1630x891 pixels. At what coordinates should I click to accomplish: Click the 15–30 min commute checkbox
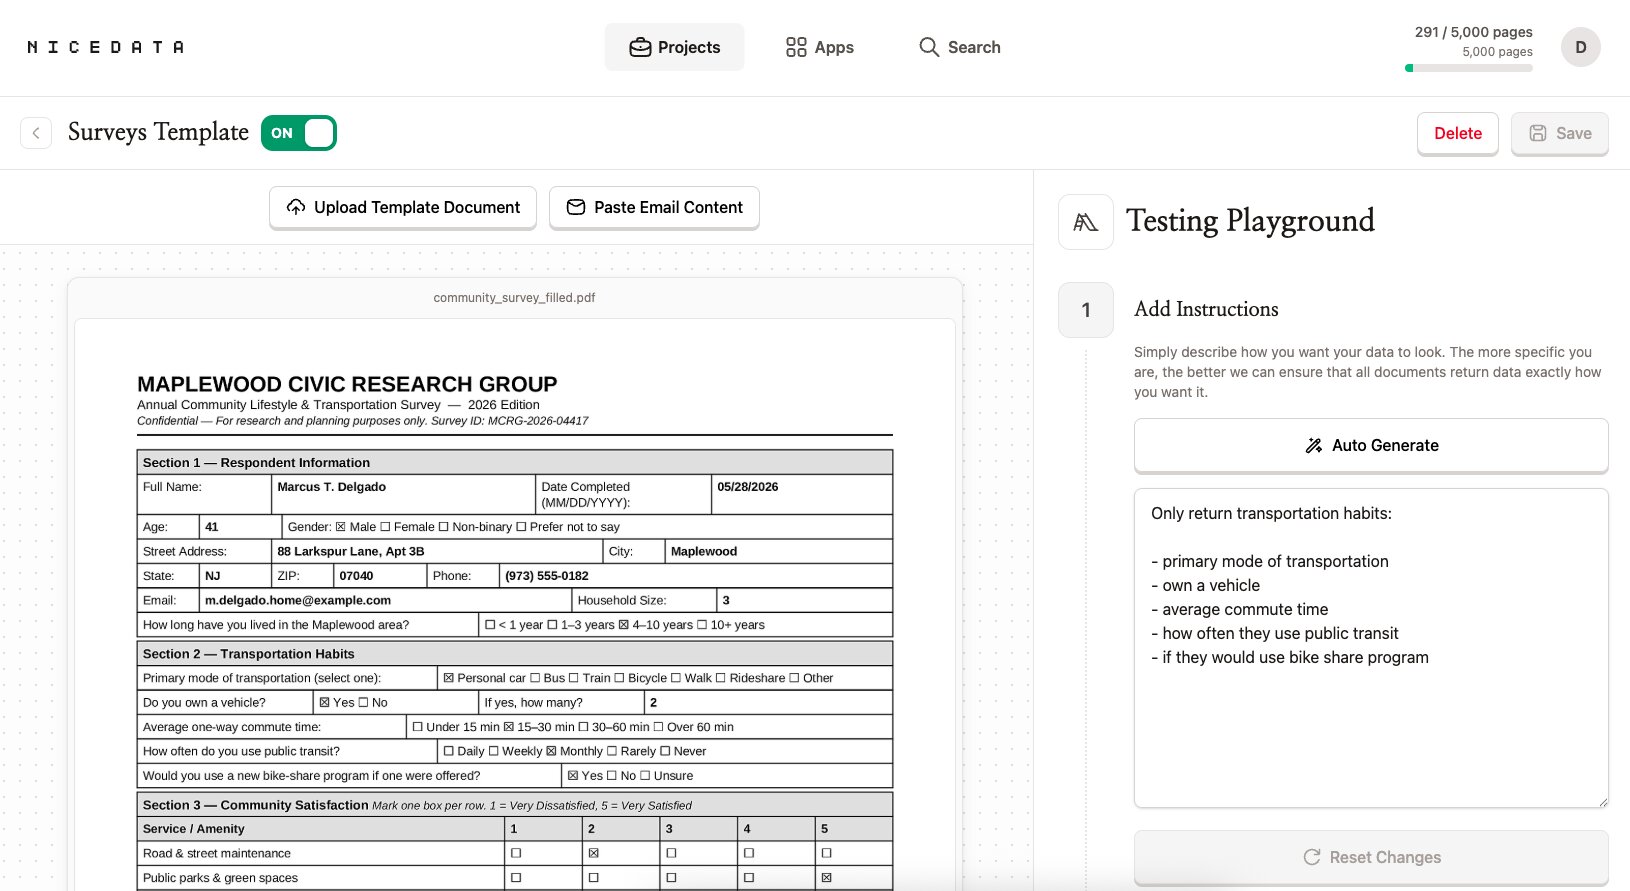coord(509,727)
